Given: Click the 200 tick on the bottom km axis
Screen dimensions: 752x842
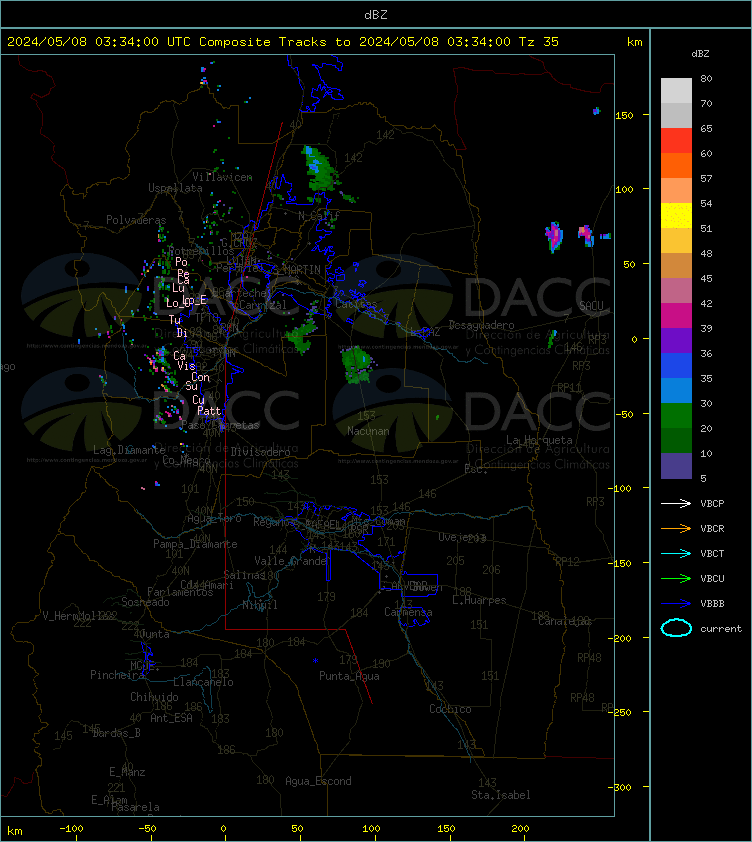Looking at the screenshot, I should click(x=520, y=829).
